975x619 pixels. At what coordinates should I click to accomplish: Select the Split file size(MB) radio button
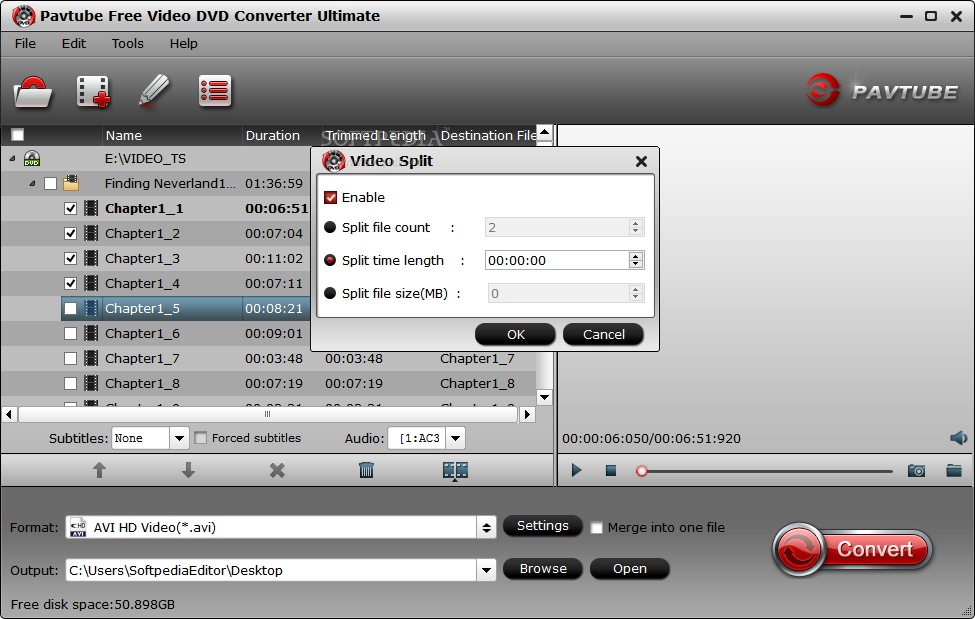pos(330,293)
